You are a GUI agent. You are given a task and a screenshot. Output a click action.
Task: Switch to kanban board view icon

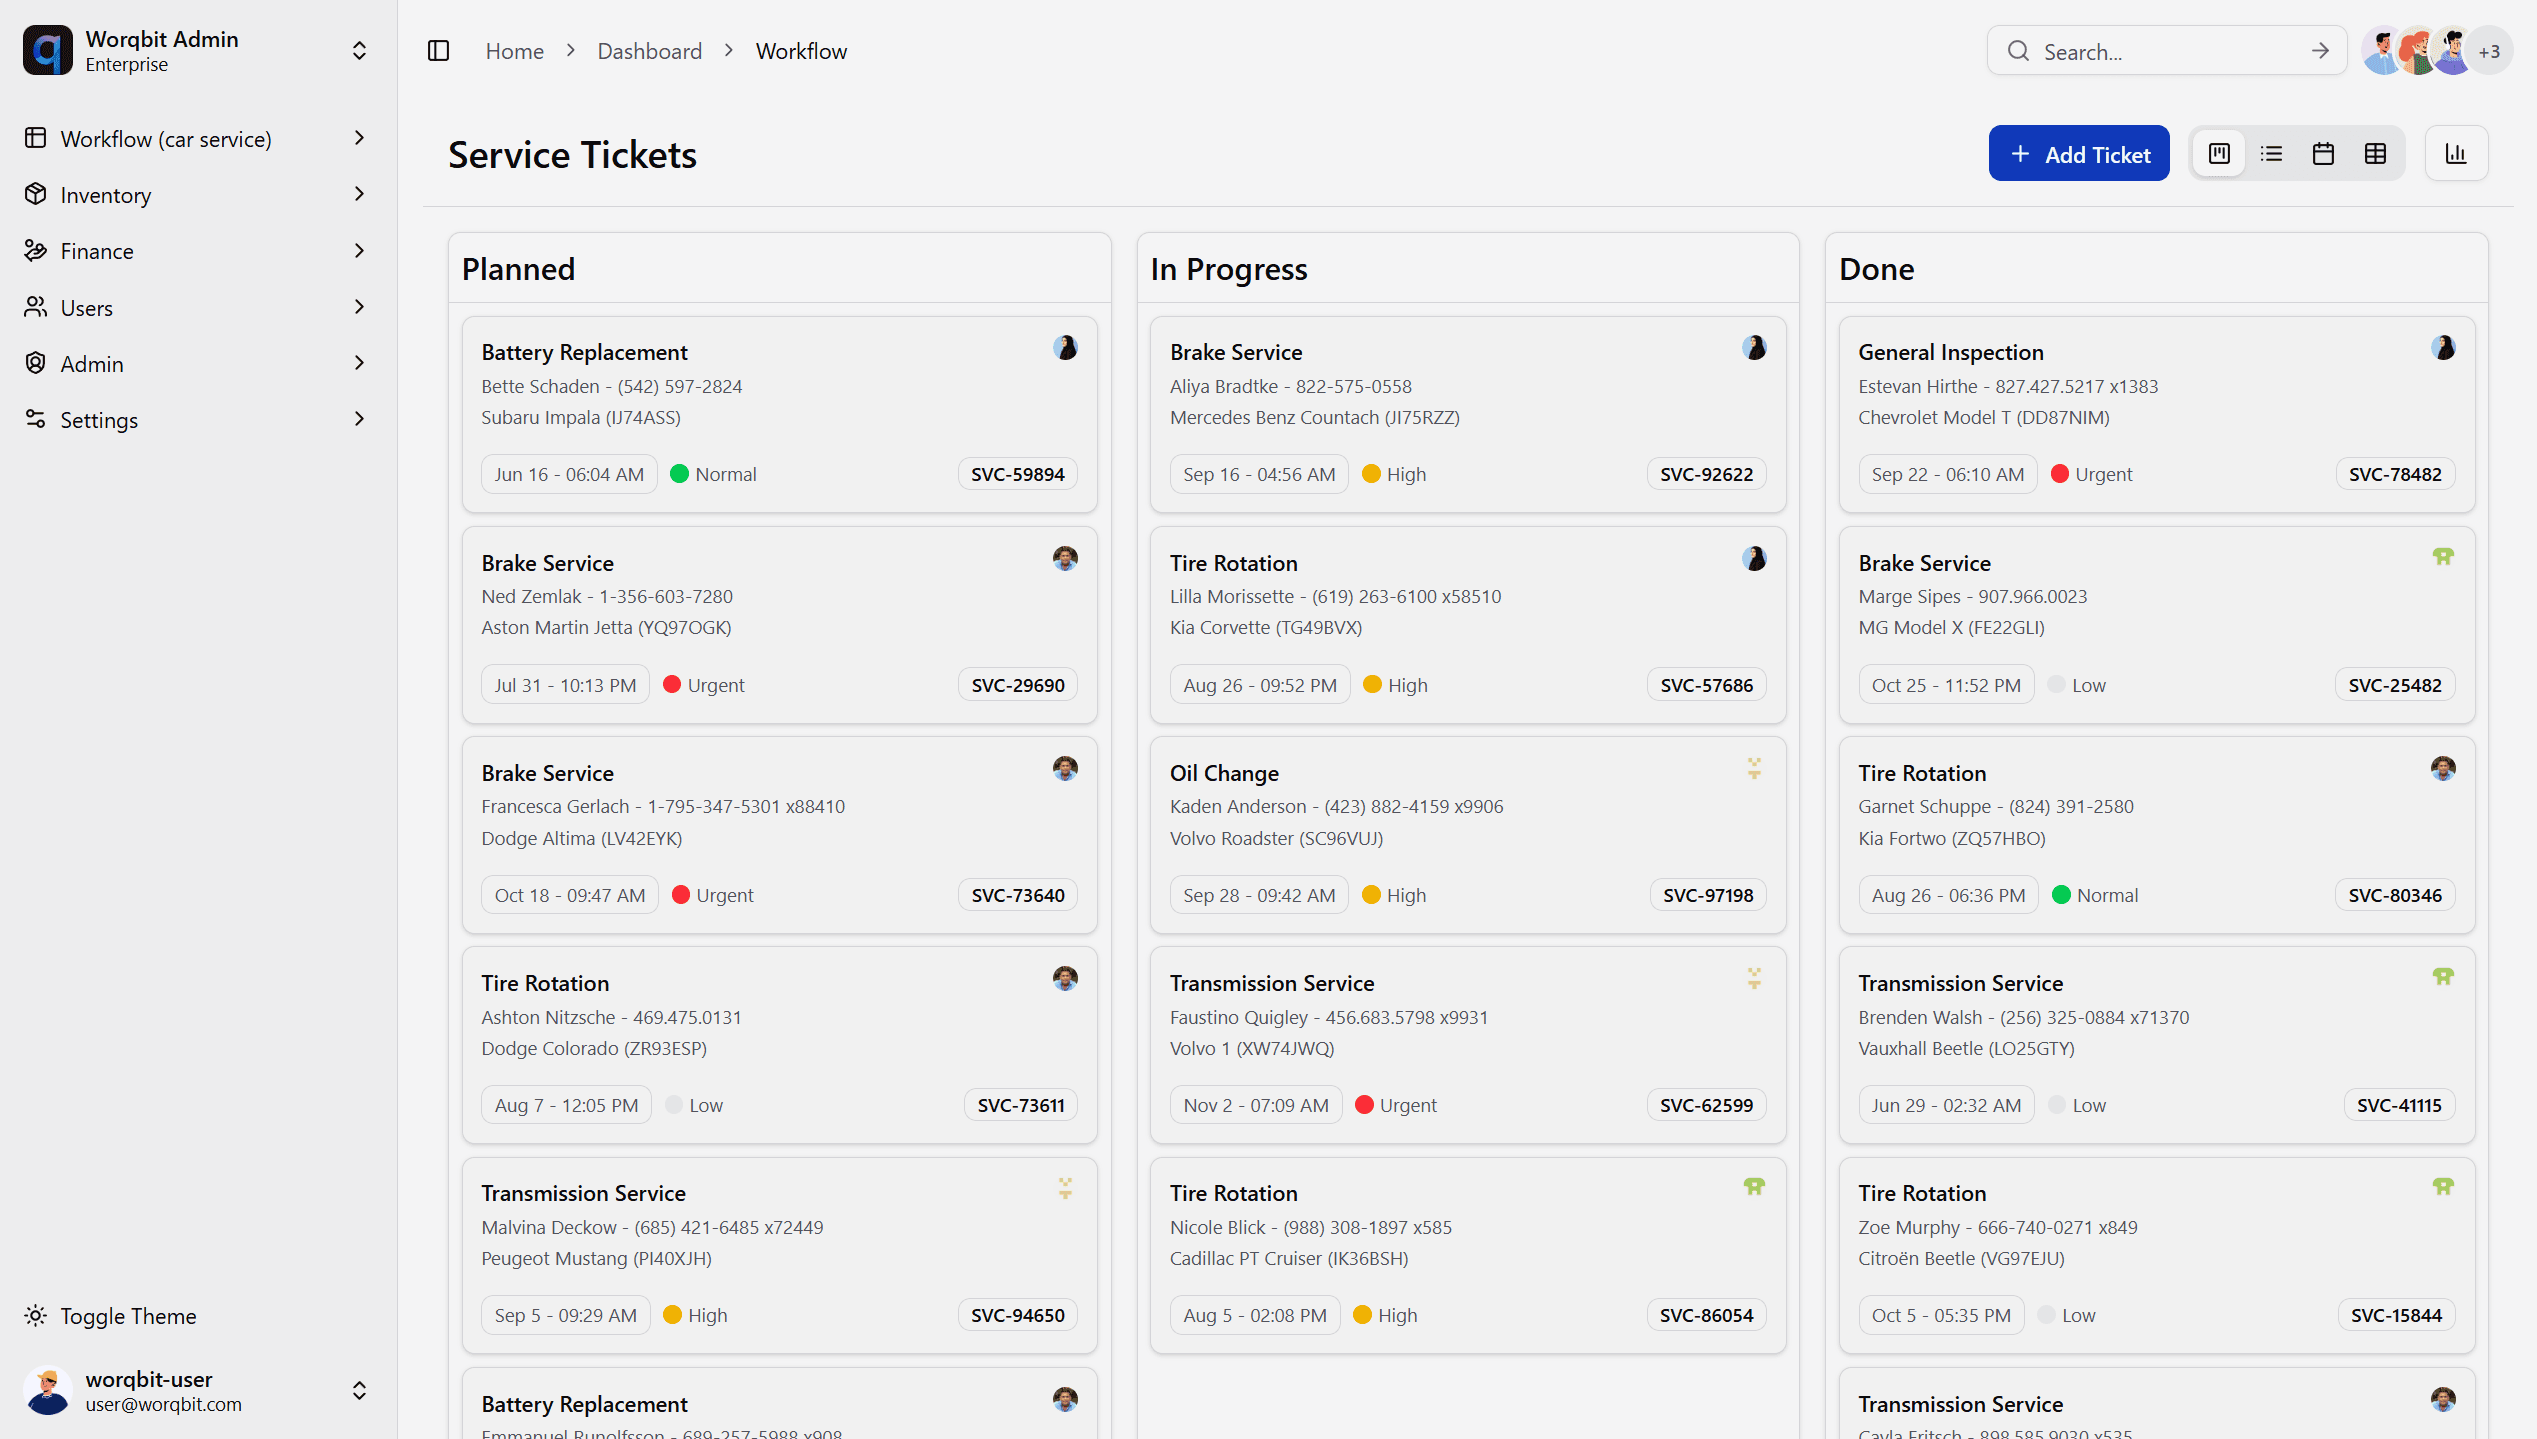(x=2219, y=154)
